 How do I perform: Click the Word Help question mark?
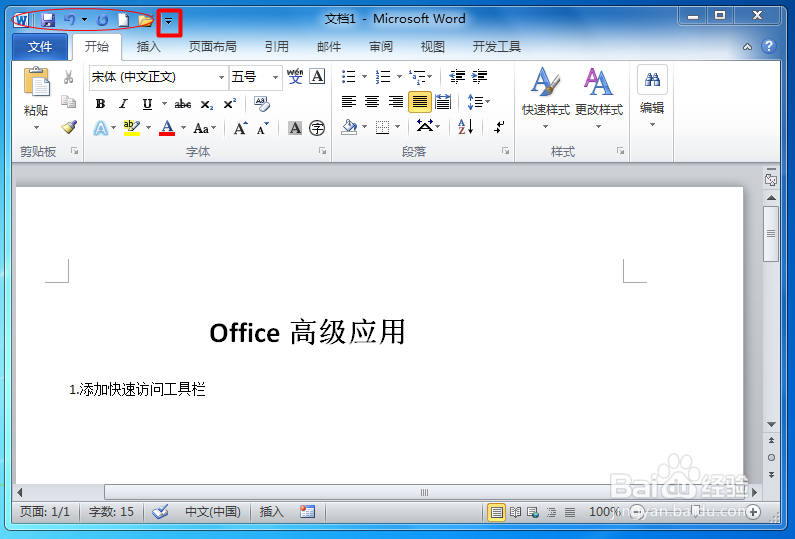(769, 46)
